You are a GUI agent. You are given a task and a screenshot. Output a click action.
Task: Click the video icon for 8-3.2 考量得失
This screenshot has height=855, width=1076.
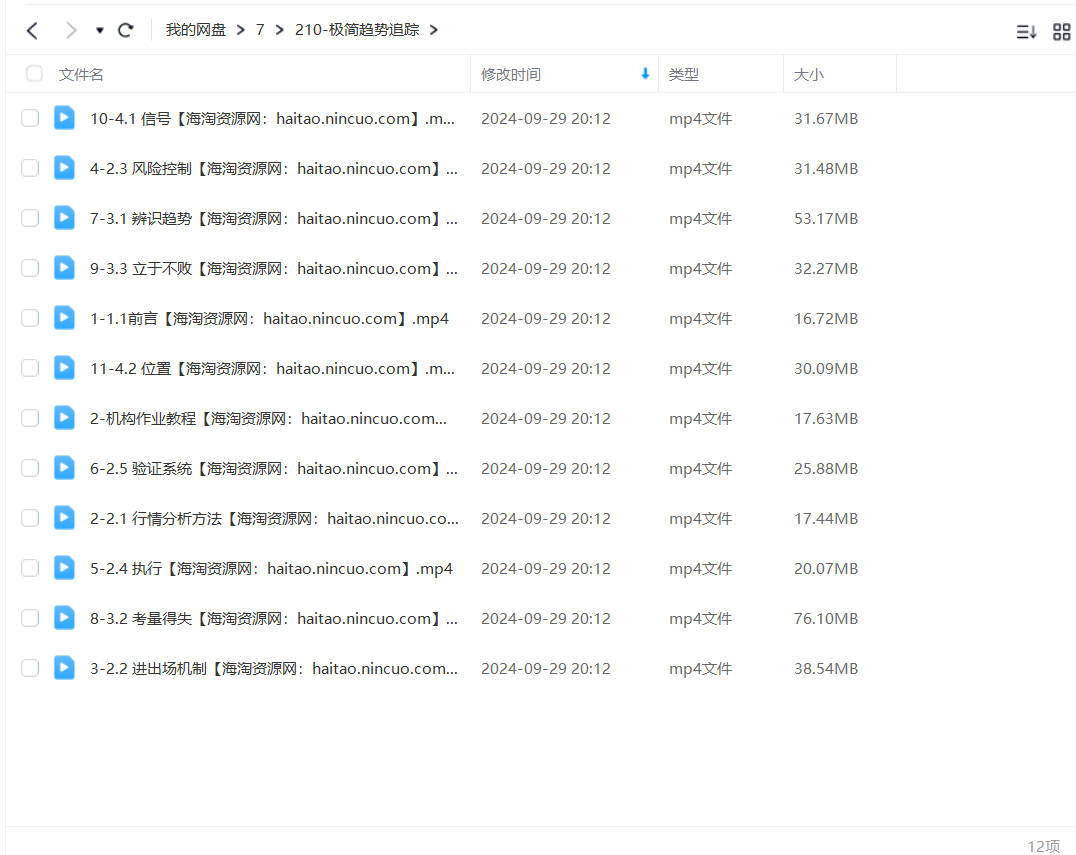click(x=65, y=618)
